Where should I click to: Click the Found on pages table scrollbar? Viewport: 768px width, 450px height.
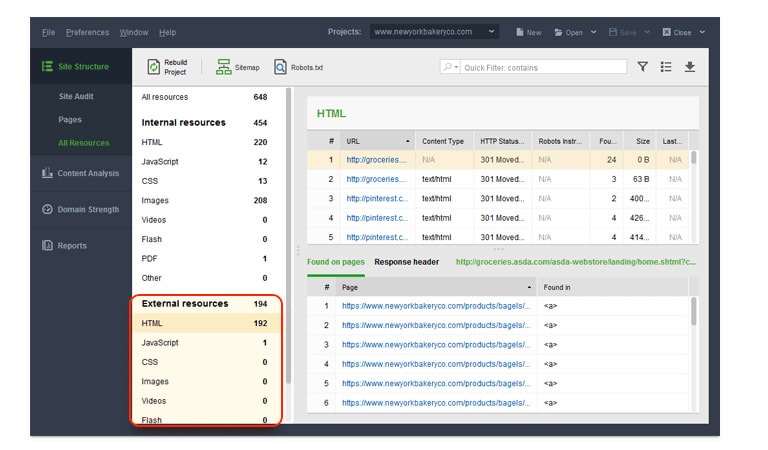(694, 311)
